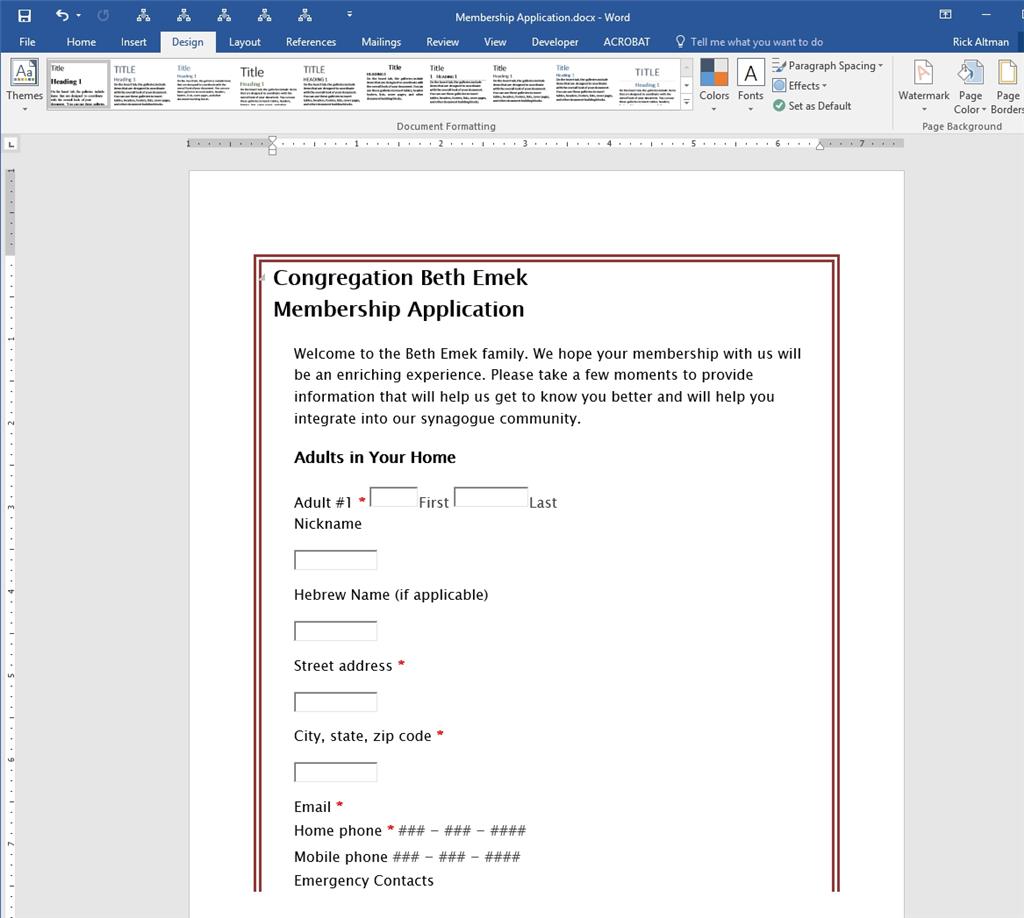Open the ACROBAT tab
The height and width of the screenshot is (918, 1024).
[x=627, y=42]
